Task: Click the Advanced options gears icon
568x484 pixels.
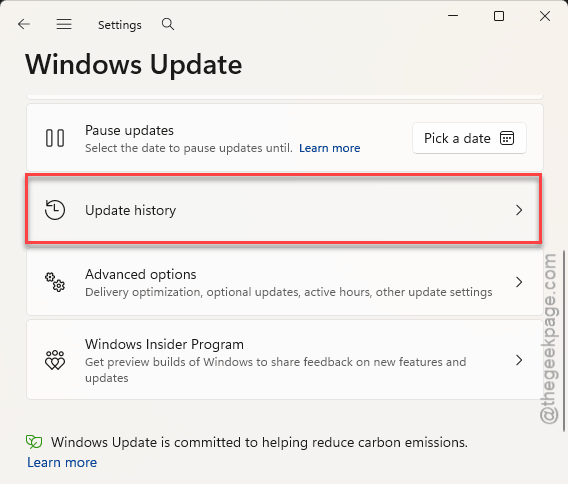Action: coord(55,282)
